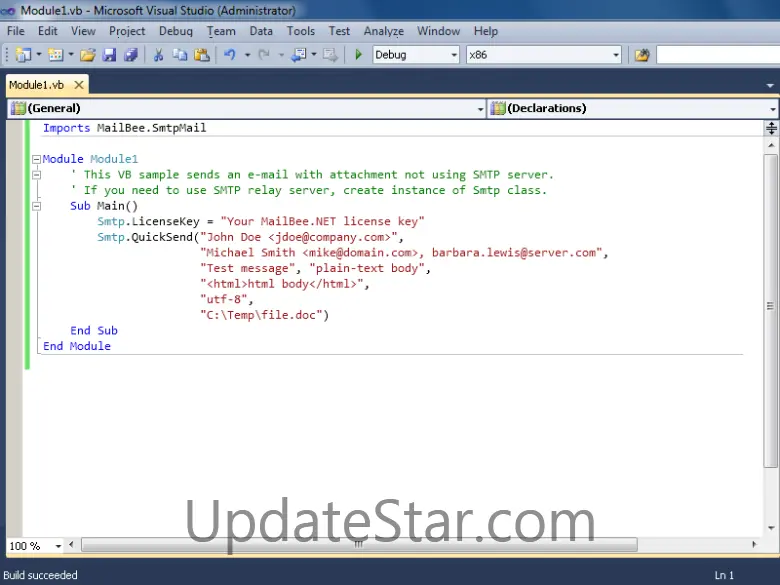This screenshot has height=585, width=780.
Task: Open the Debug menu
Action: pyautogui.click(x=176, y=31)
